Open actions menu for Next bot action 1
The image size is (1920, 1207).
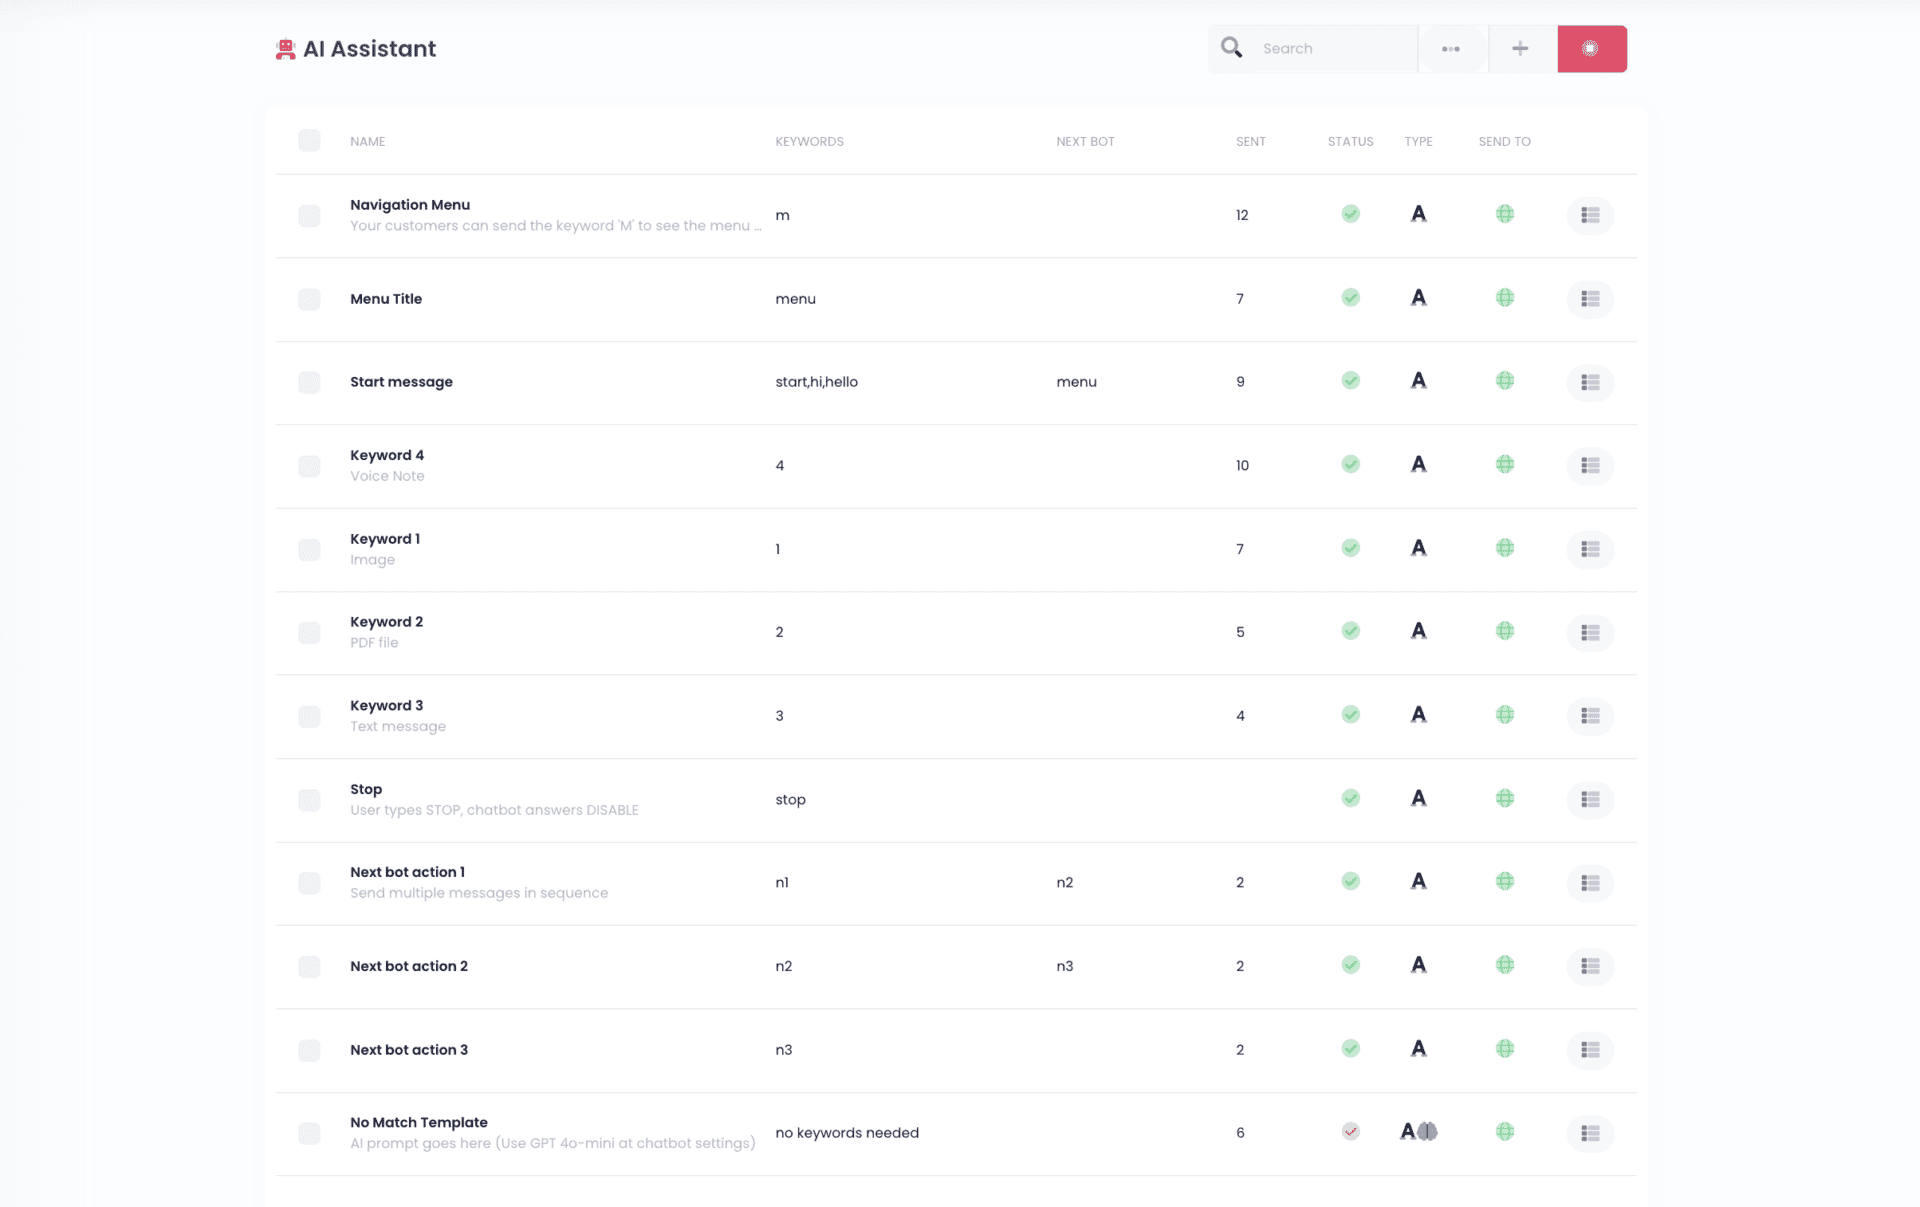[1590, 883]
